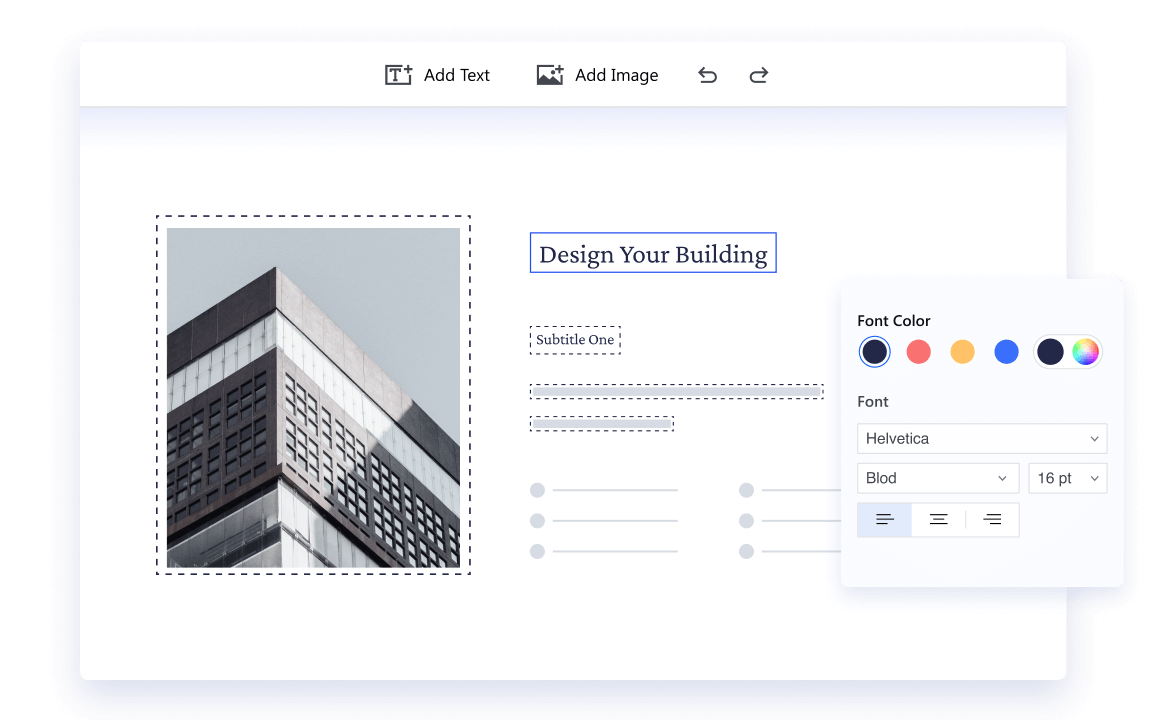Choose the red font color
The height and width of the screenshot is (720, 1160).
point(918,351)
